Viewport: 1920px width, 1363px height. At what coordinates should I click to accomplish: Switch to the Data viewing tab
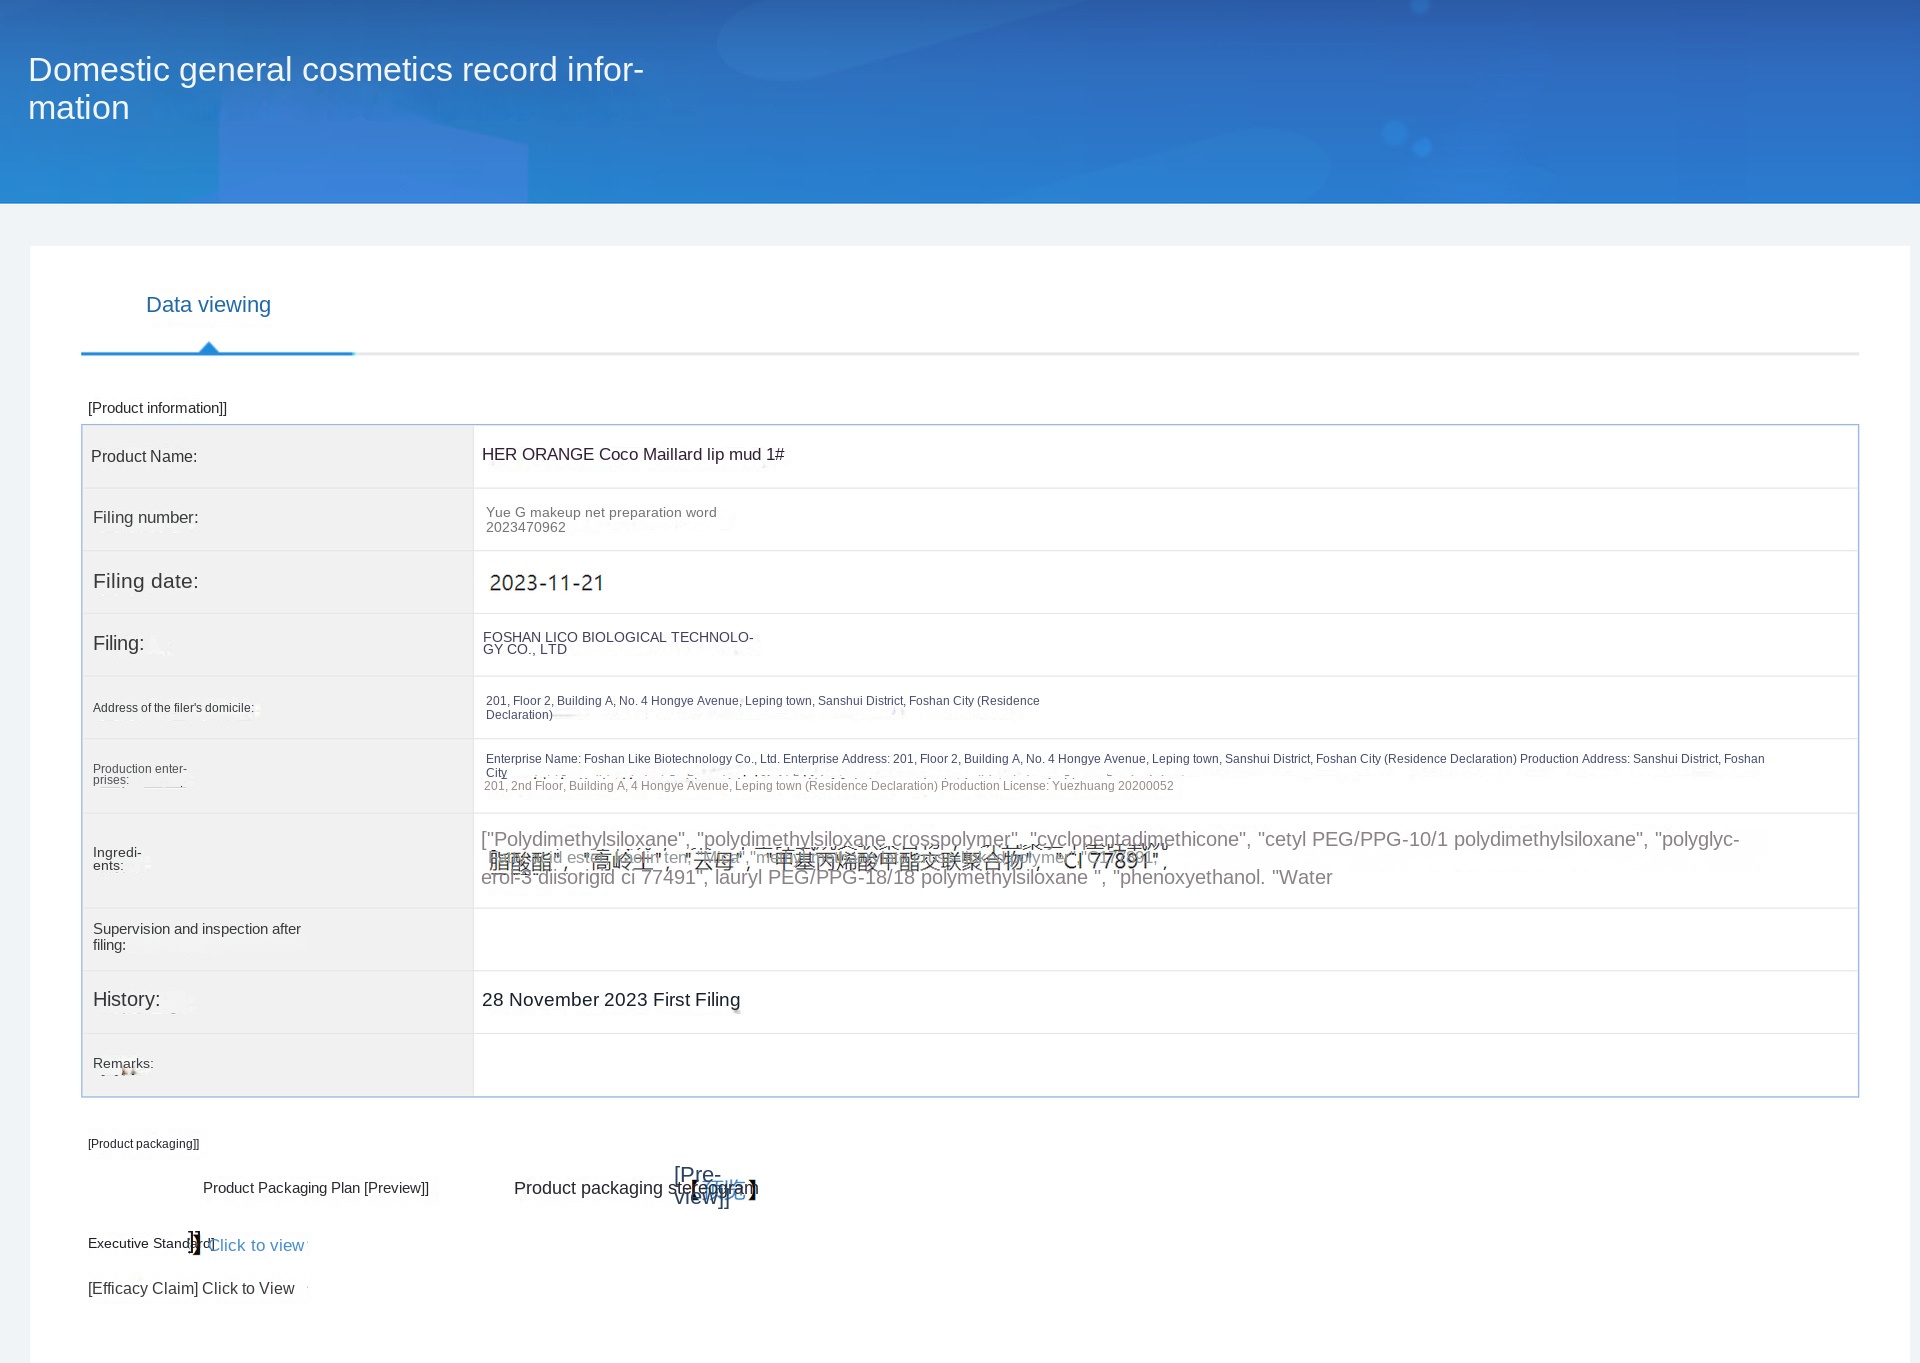pyautogui.click(x=208, y=305)
